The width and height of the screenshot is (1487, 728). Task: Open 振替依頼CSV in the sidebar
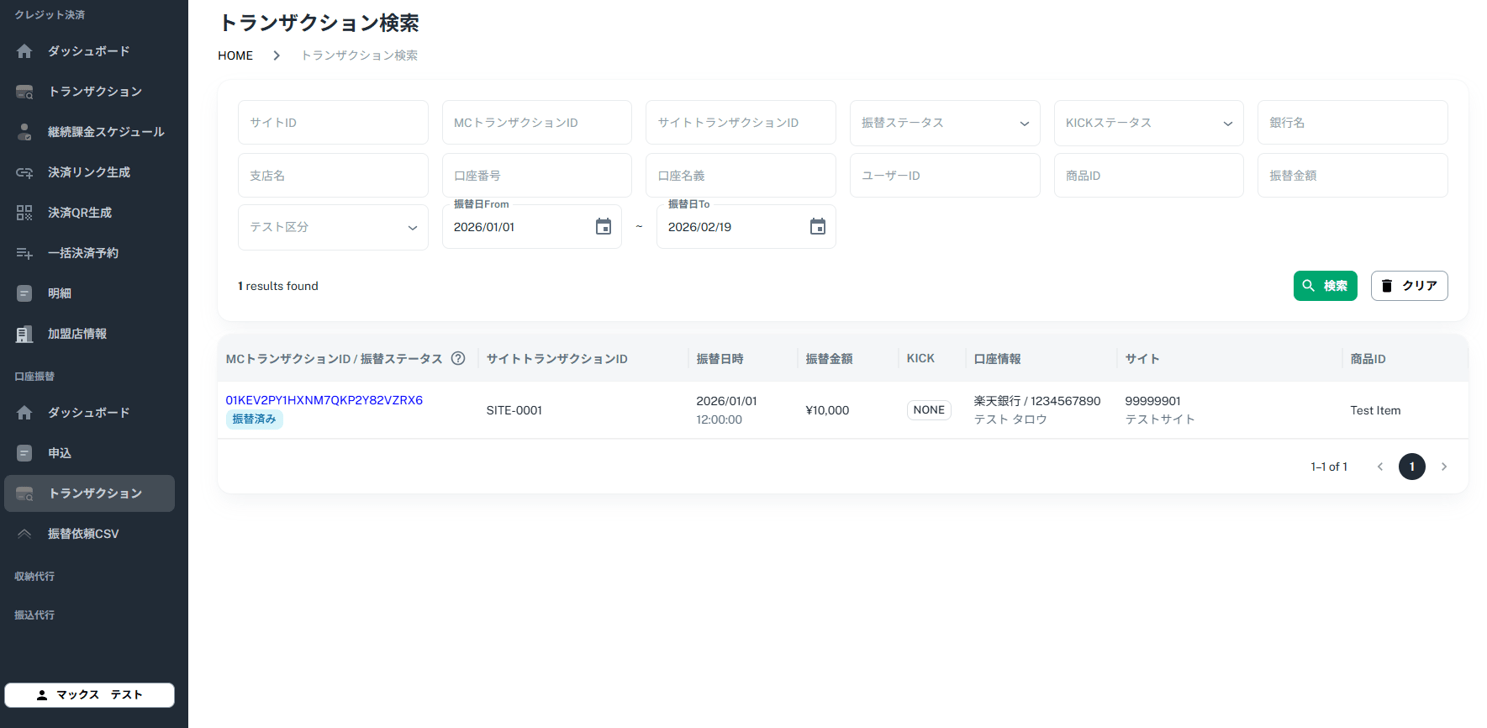(83, 534)
